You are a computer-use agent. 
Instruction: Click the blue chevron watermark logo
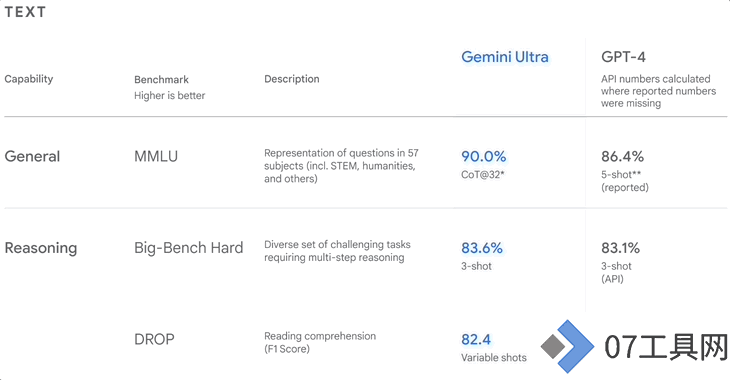(575, 346)
